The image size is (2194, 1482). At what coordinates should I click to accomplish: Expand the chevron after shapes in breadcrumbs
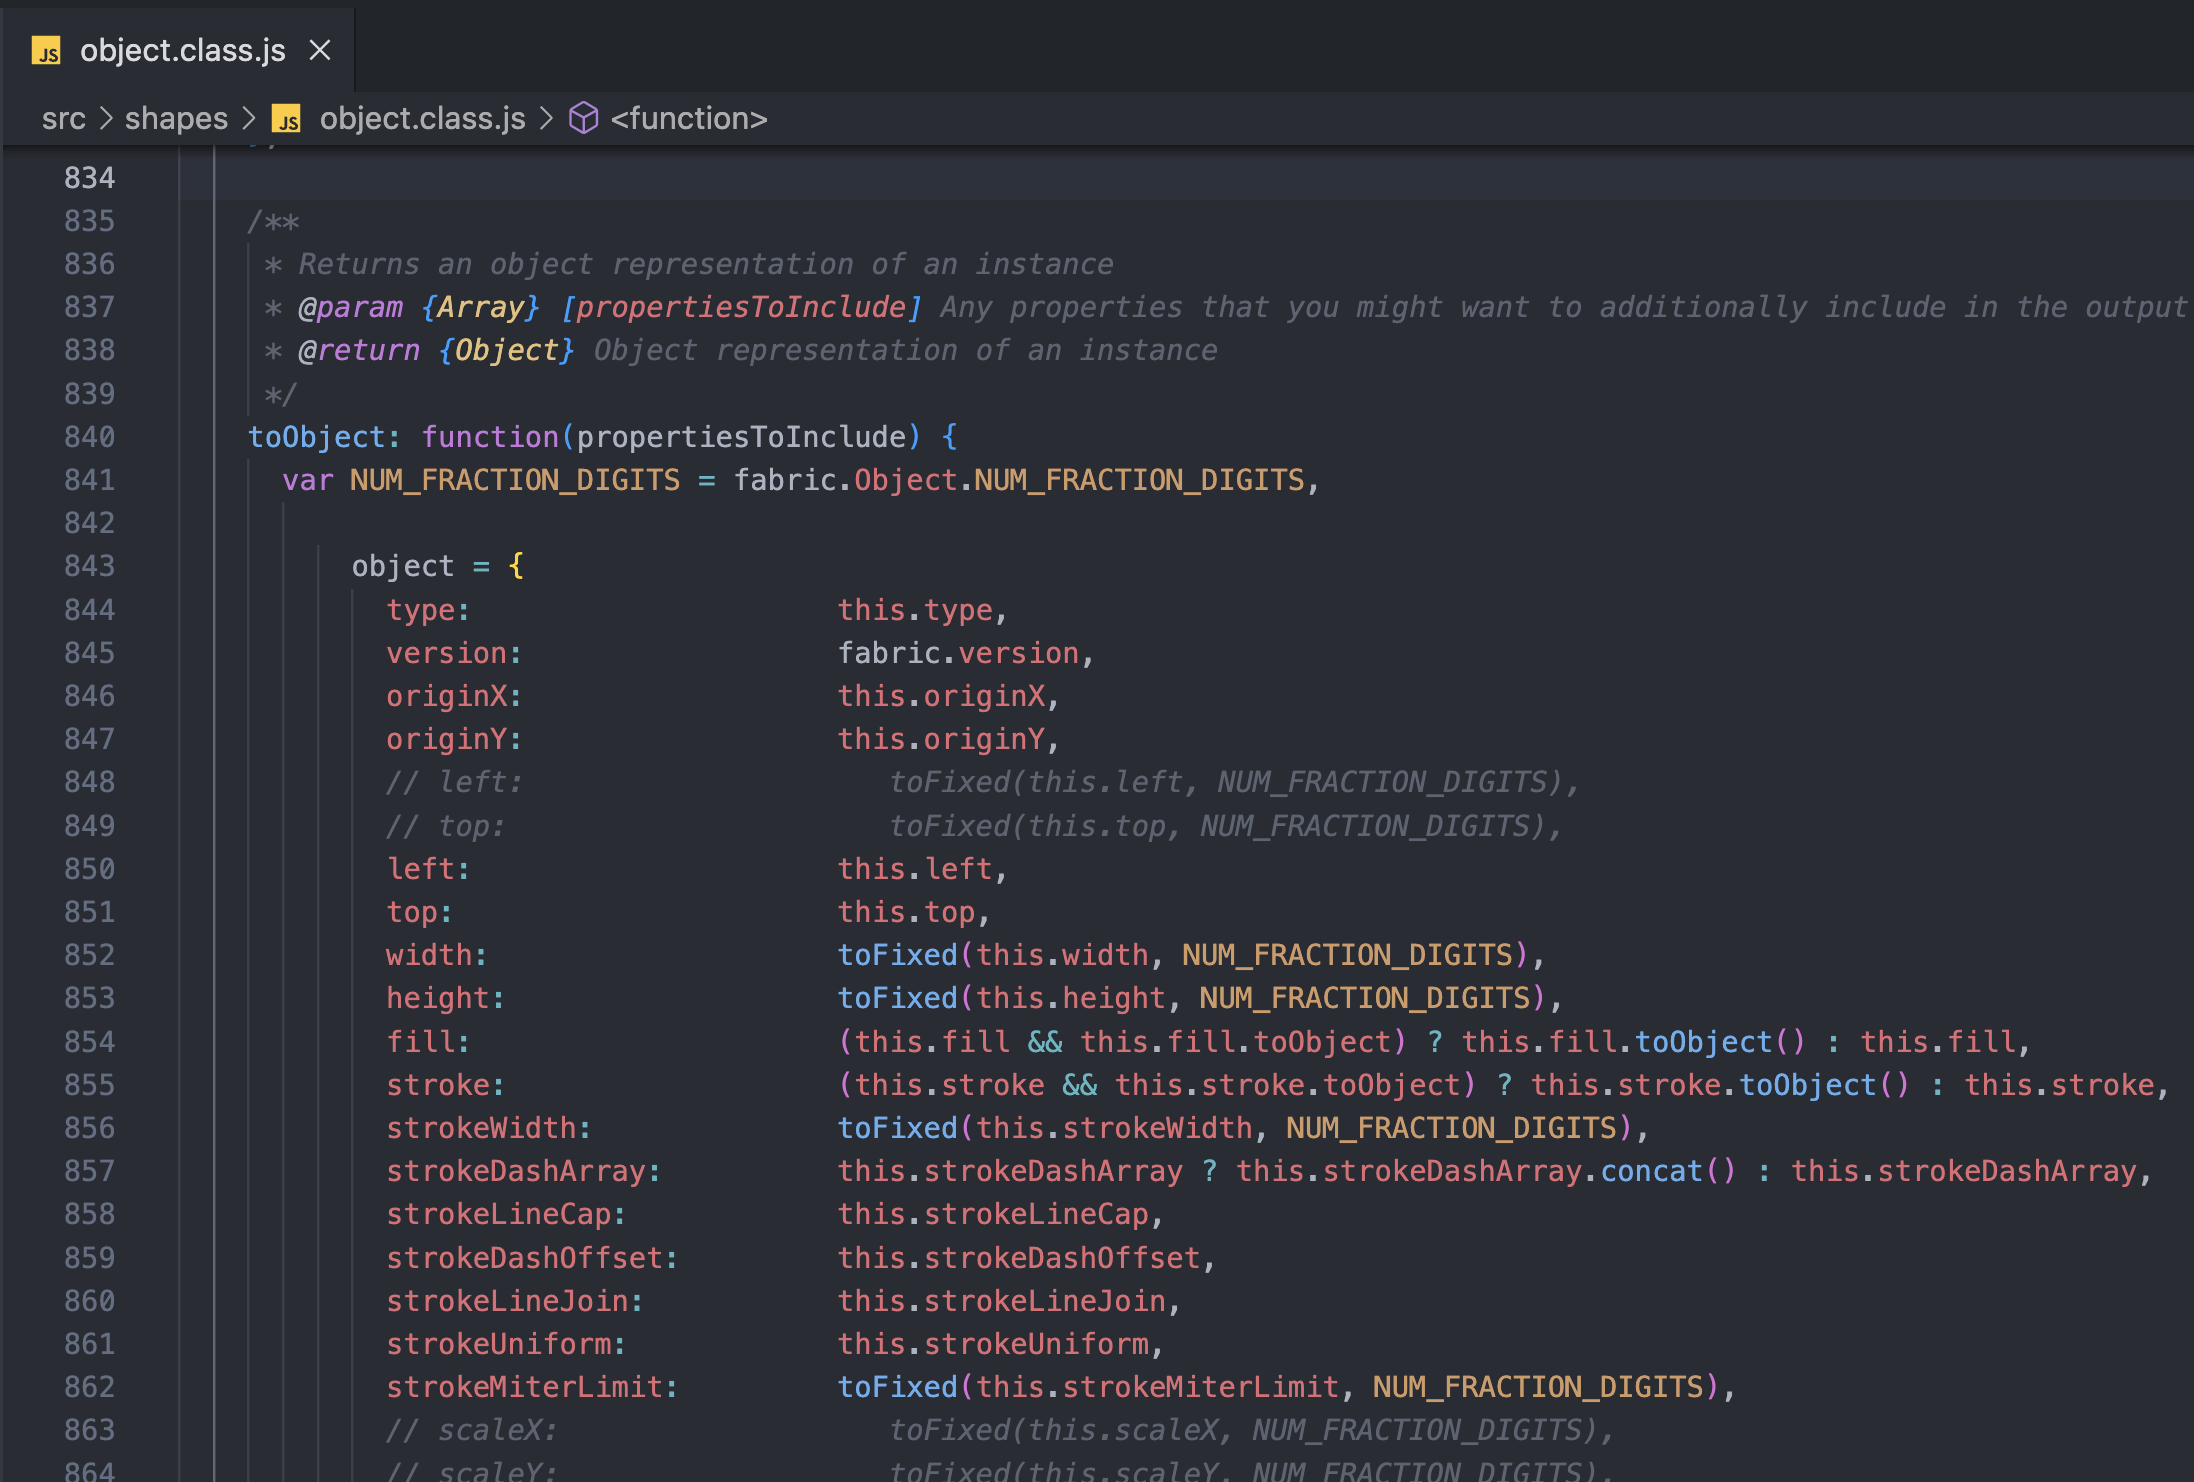pos(250,118)
